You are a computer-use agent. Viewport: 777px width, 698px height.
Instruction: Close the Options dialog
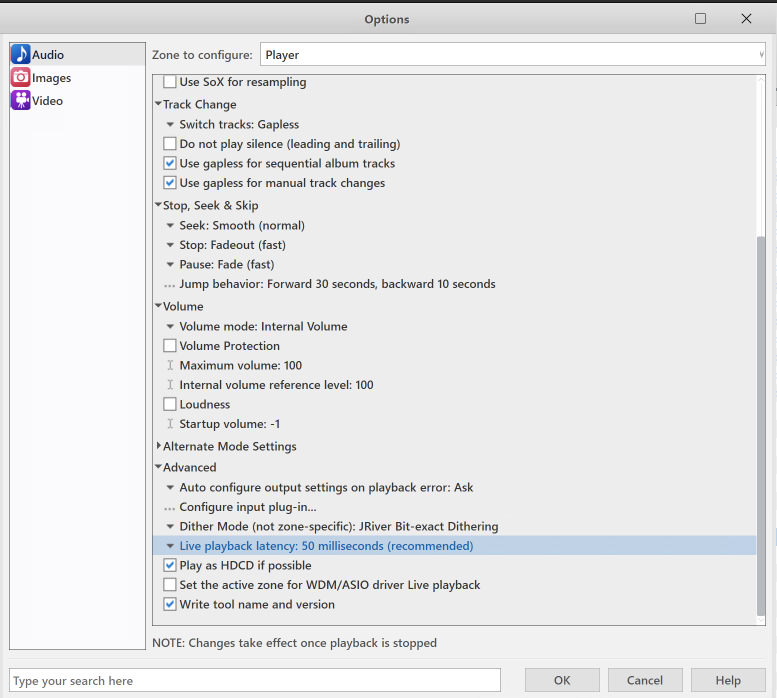[x=746, y=19]
